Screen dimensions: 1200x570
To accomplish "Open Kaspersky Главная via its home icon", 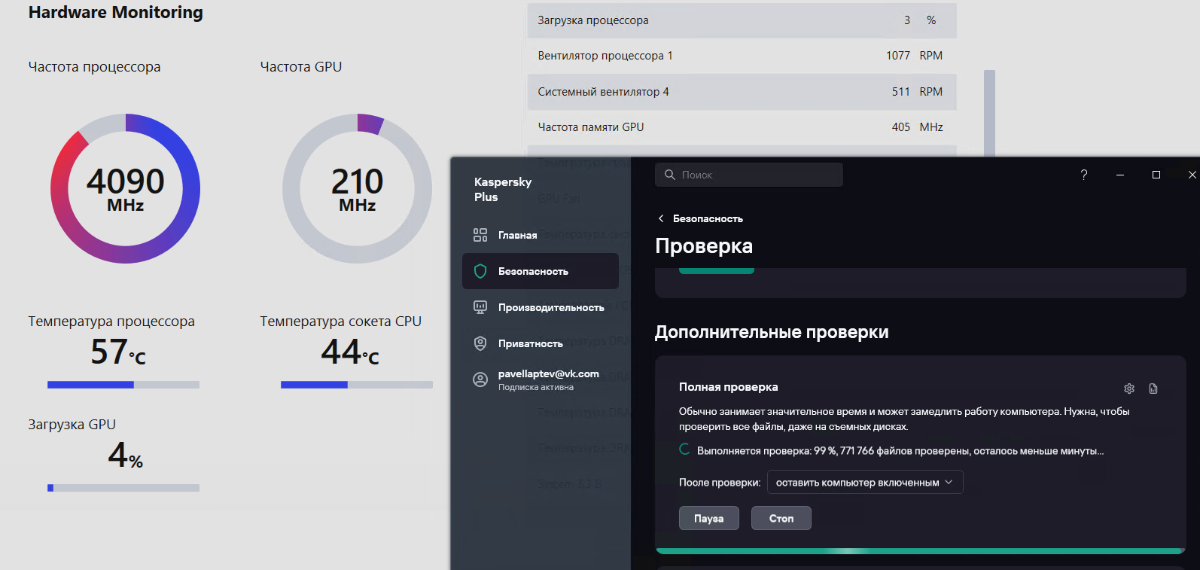I will pos(480,235).
